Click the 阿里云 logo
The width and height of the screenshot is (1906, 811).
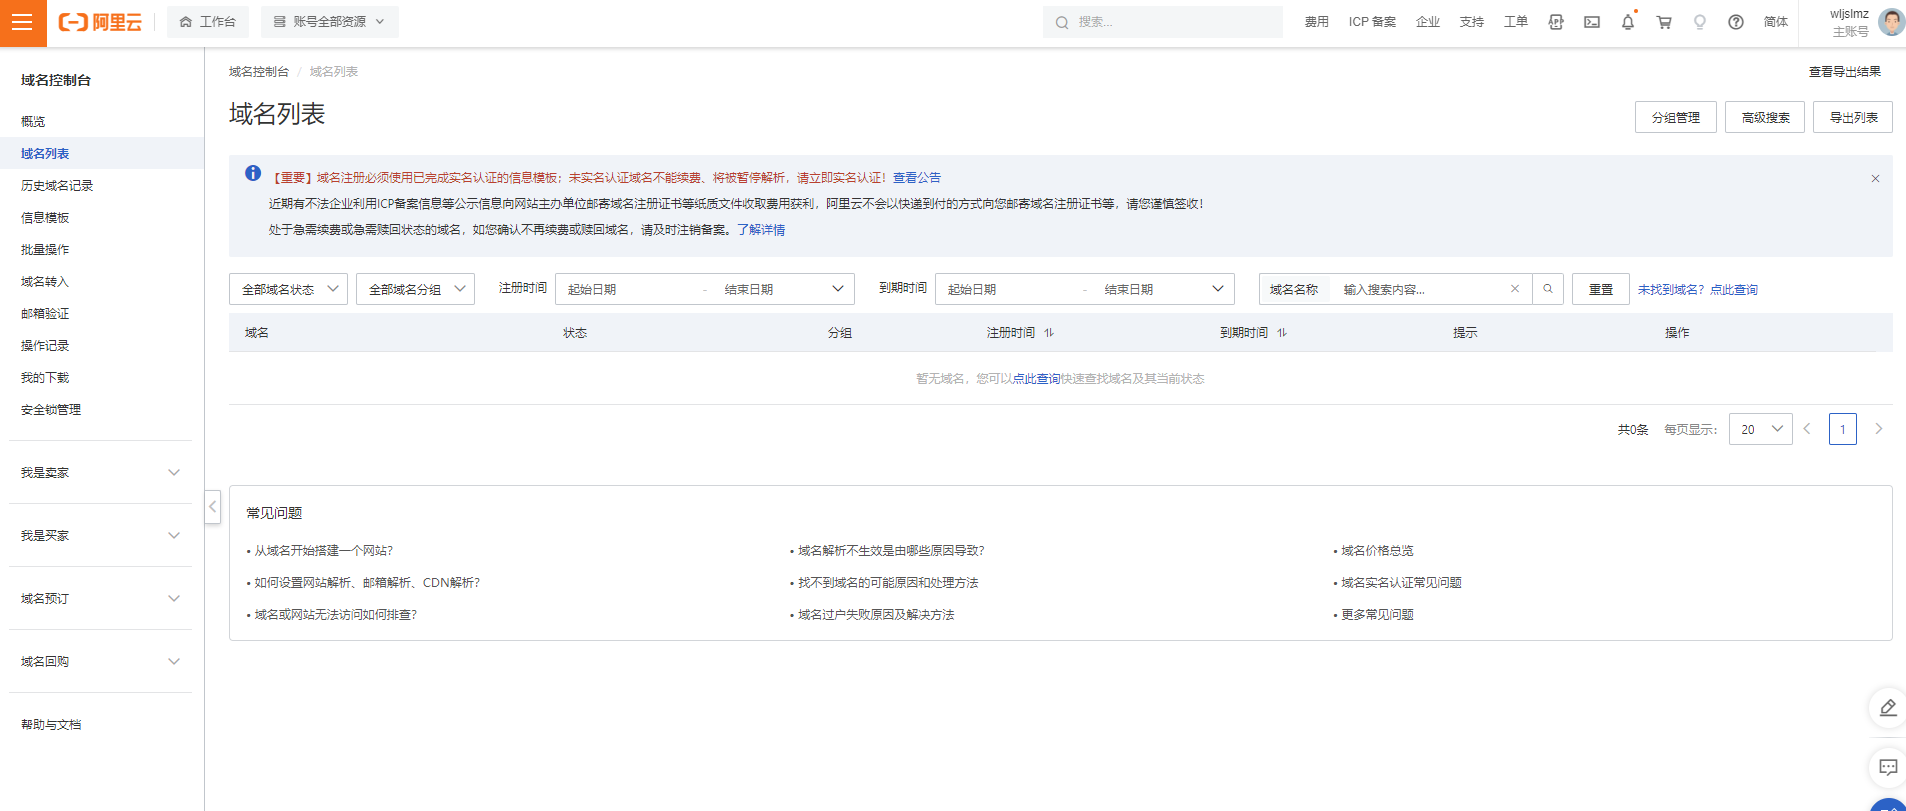pyautogui.click(x=100, y=22)
